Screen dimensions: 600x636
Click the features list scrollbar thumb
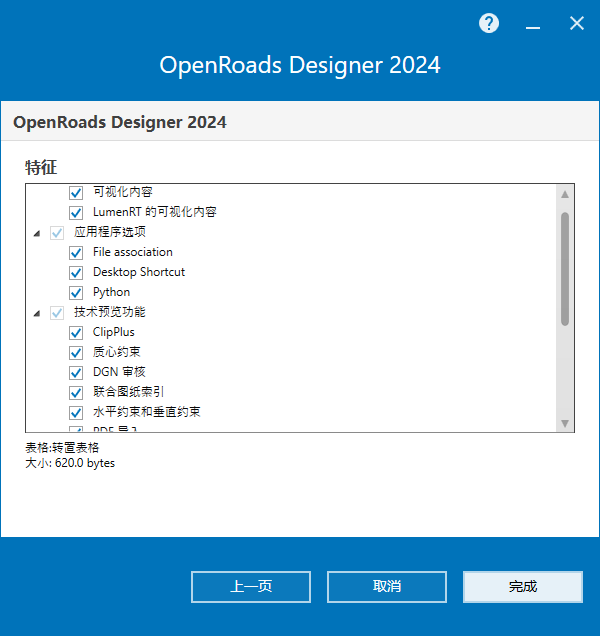click(x=565, y=269)
